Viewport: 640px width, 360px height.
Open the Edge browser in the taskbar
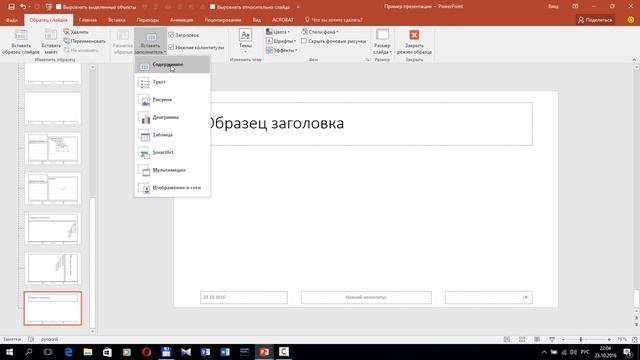pos(68,352)
